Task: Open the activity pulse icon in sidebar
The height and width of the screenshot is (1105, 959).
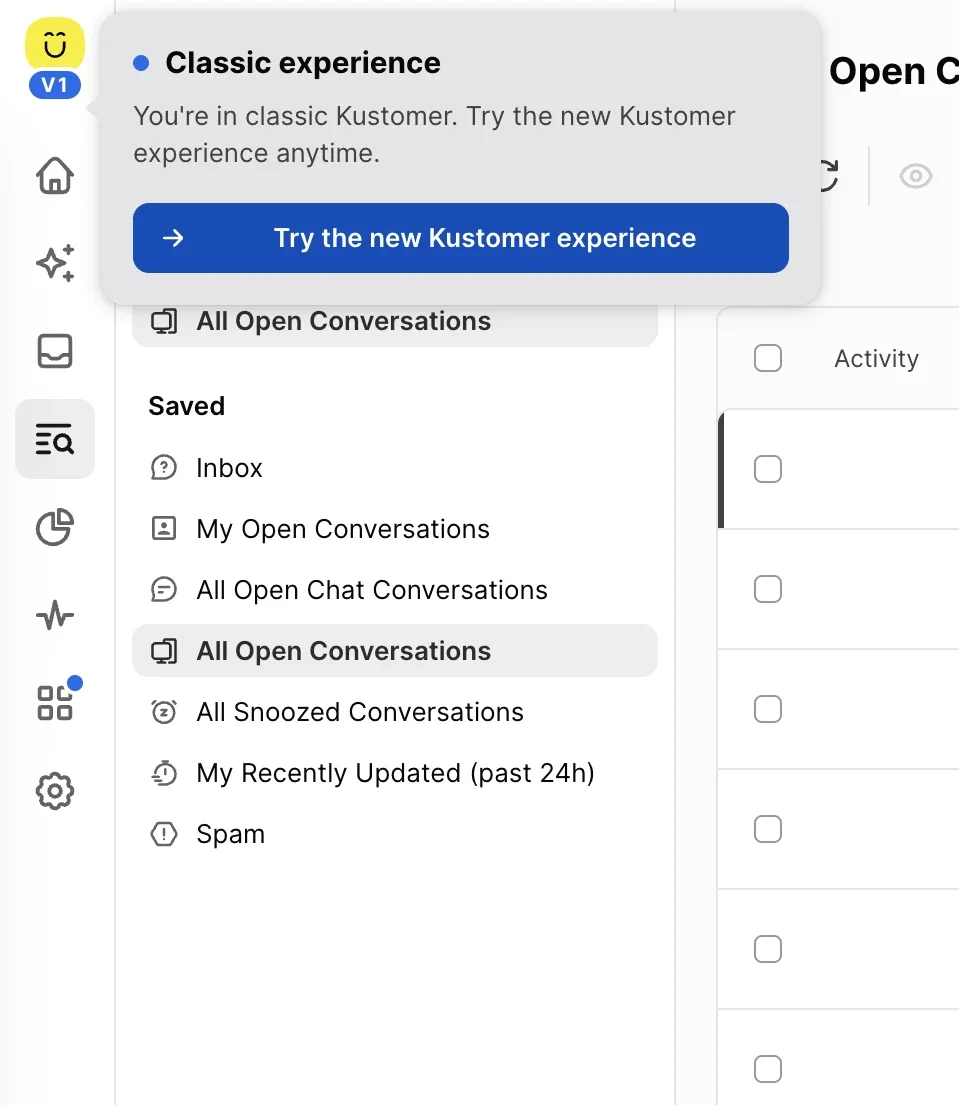Action: click(x=55, y=615)
